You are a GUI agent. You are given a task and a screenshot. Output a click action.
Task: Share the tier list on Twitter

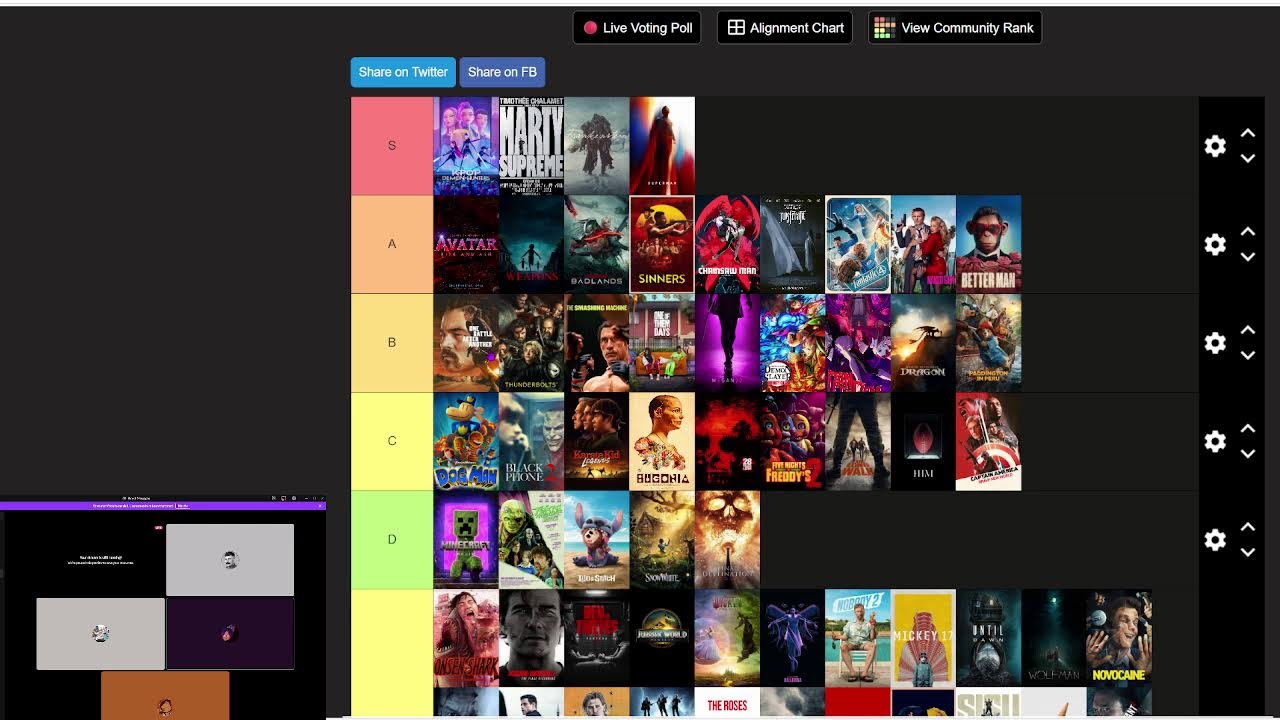pos(403,72)
